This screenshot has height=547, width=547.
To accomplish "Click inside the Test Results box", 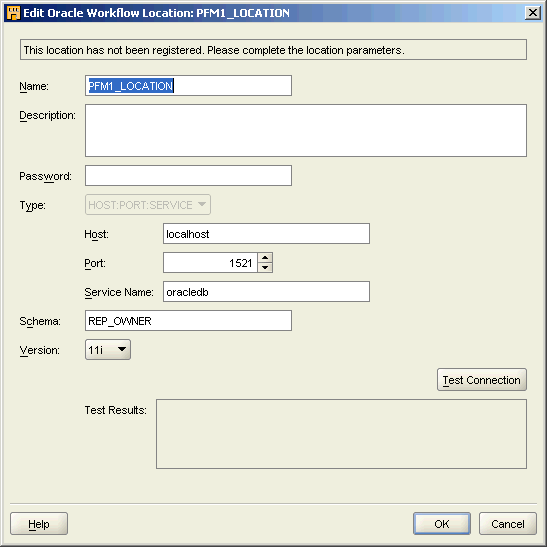I will tap(342, 434).
